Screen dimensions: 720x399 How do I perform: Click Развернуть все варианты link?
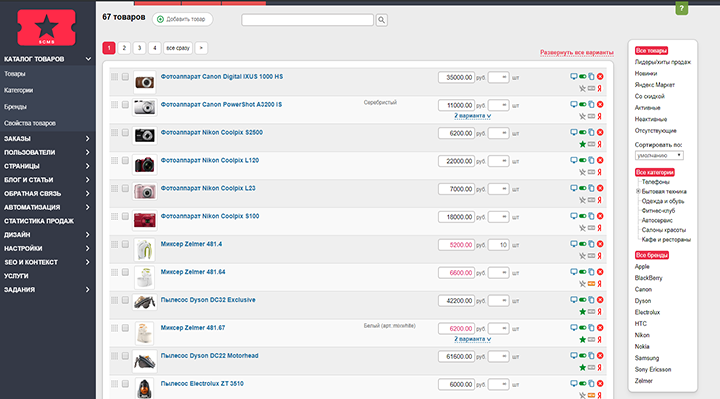(577, 52)
